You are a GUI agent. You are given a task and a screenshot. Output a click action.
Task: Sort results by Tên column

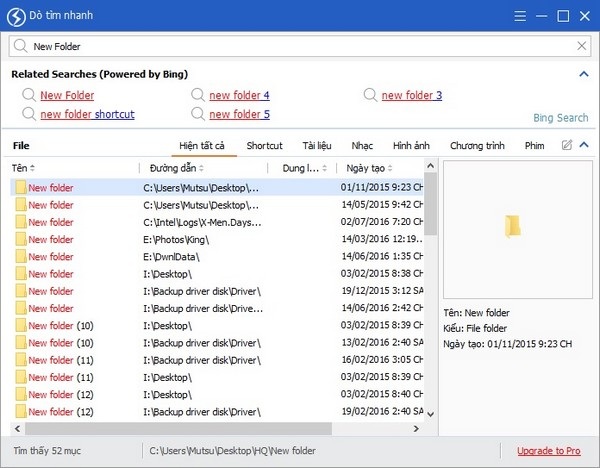23,168
